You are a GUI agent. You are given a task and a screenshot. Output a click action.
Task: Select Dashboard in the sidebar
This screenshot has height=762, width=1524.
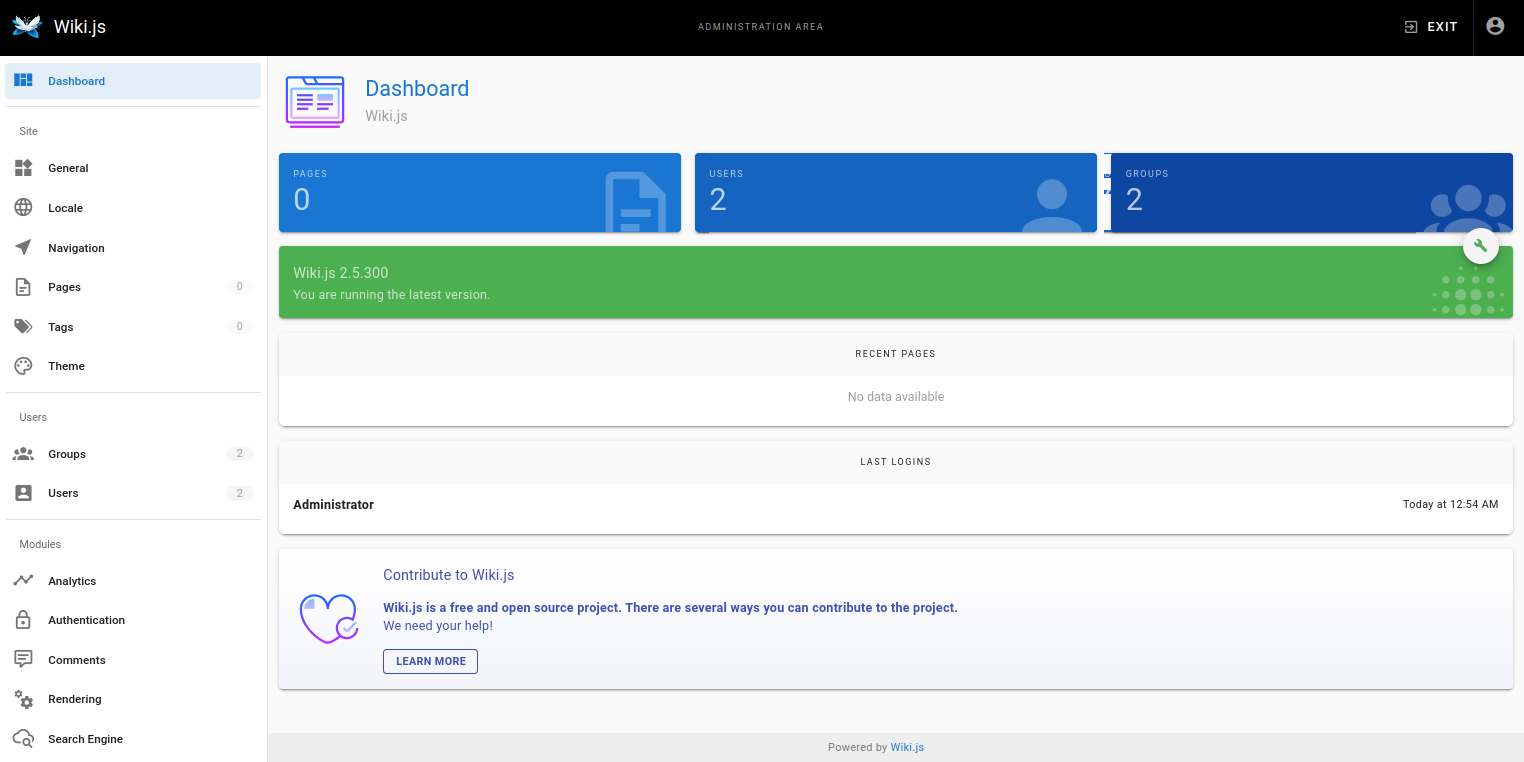[x=76, y=81]
